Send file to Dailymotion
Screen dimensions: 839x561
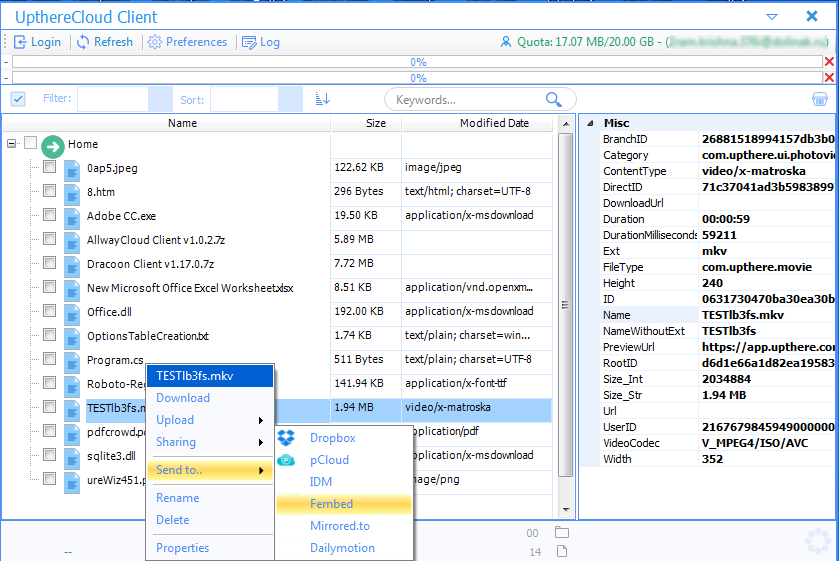point(344,548)
